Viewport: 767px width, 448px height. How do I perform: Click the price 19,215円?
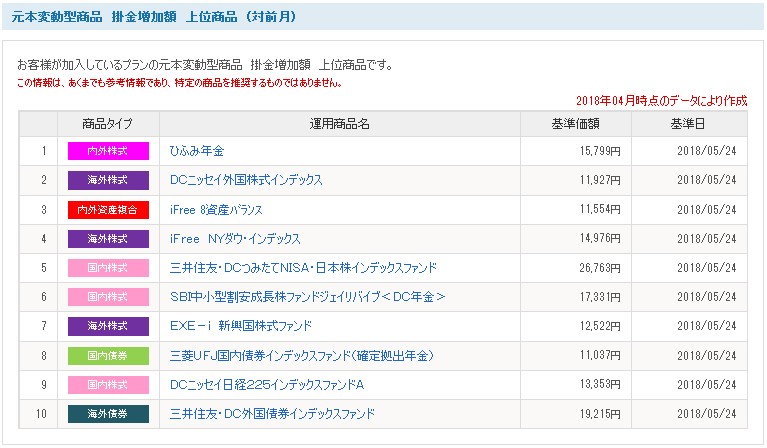(x=600, y=414)
